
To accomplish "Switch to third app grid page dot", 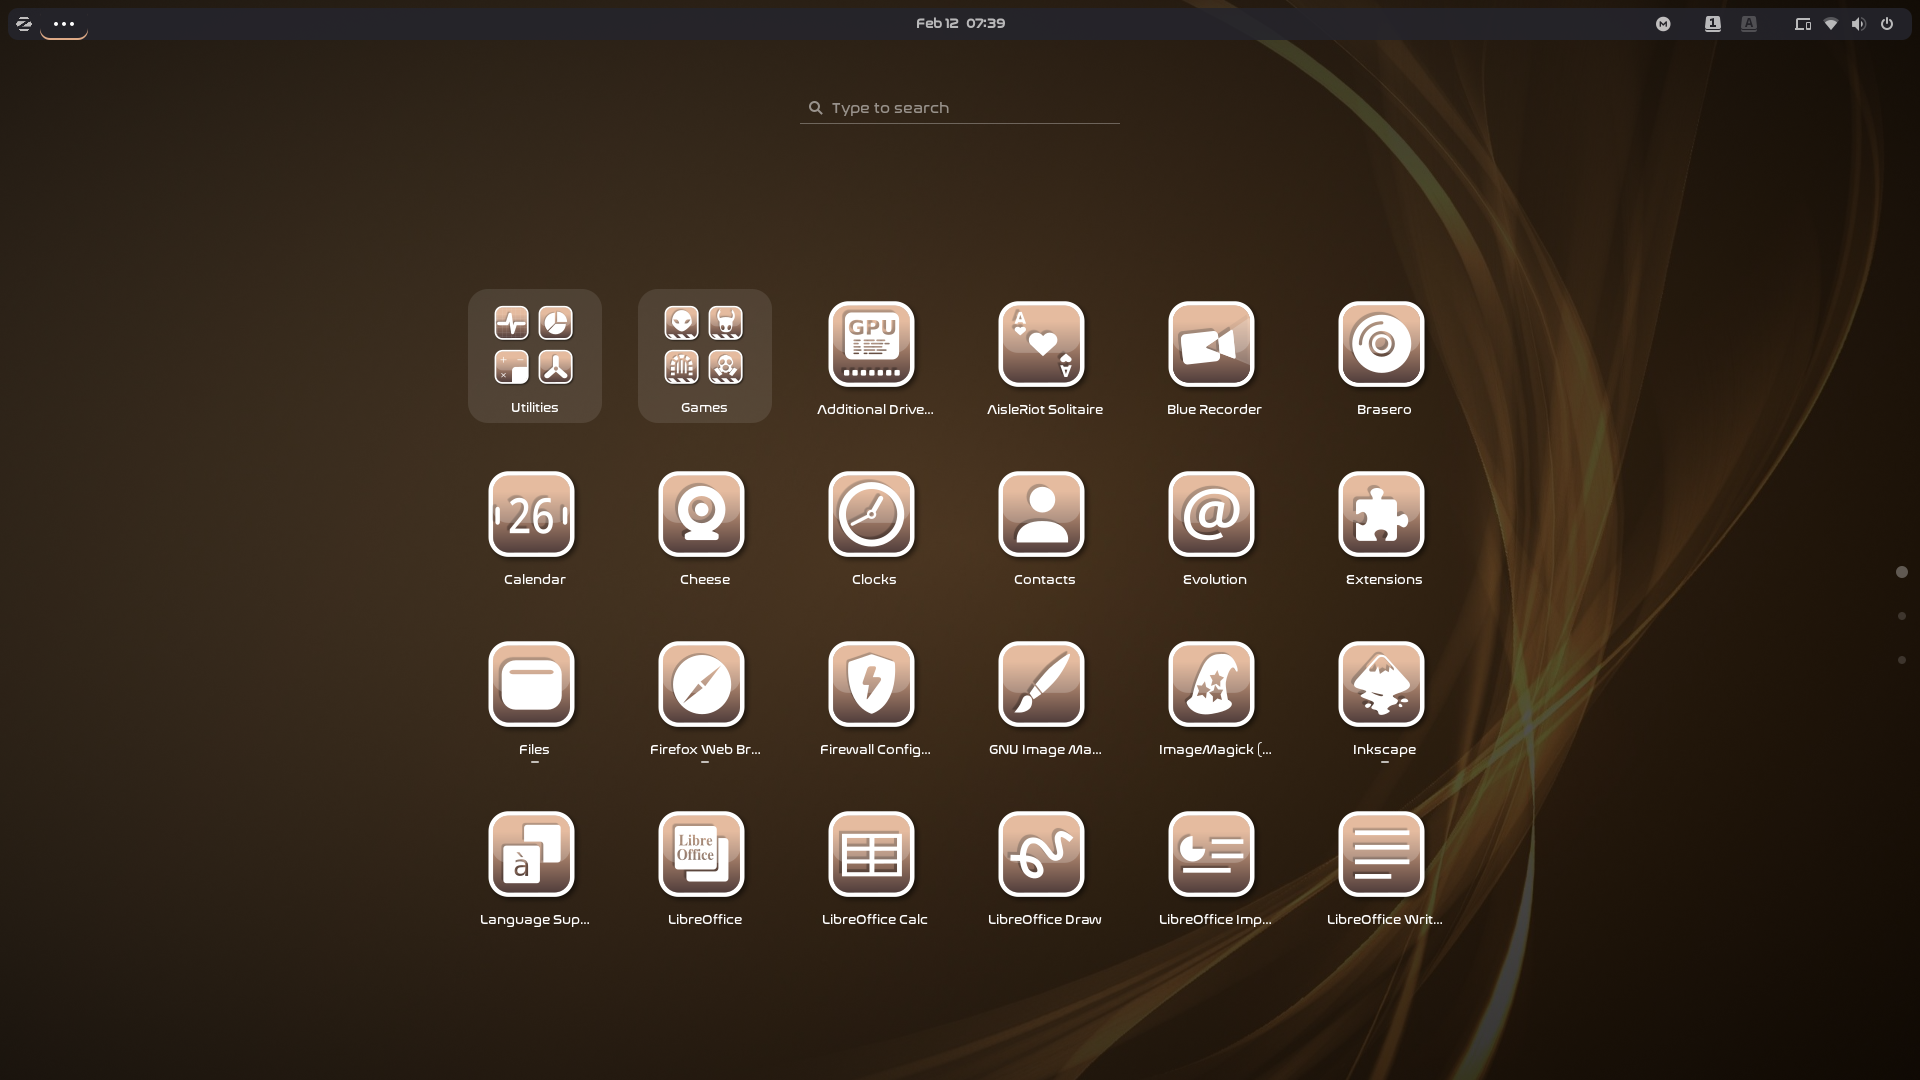I will 1902,660.
